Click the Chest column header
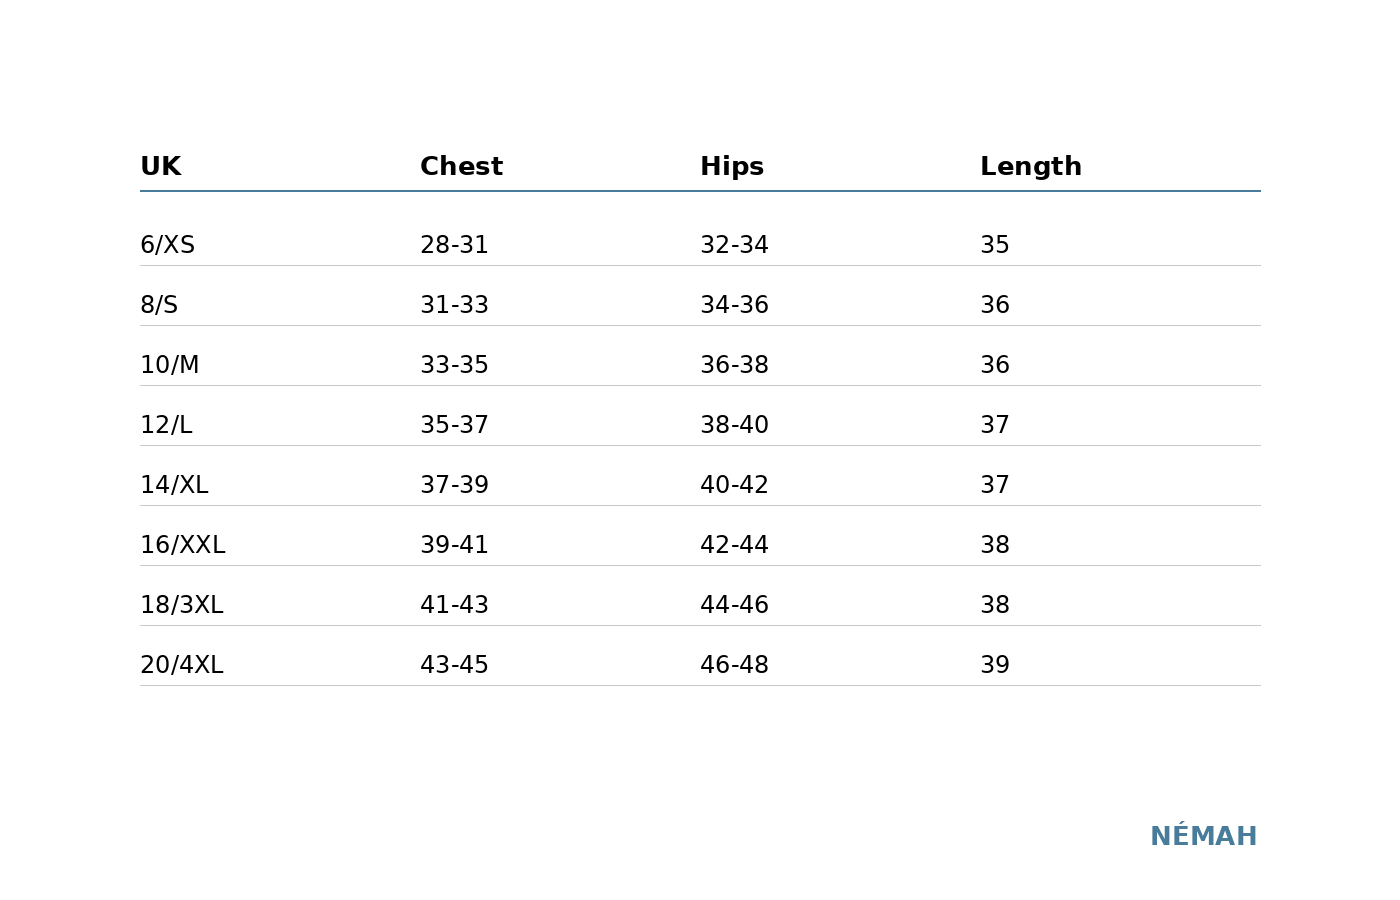 coord(461,167)
